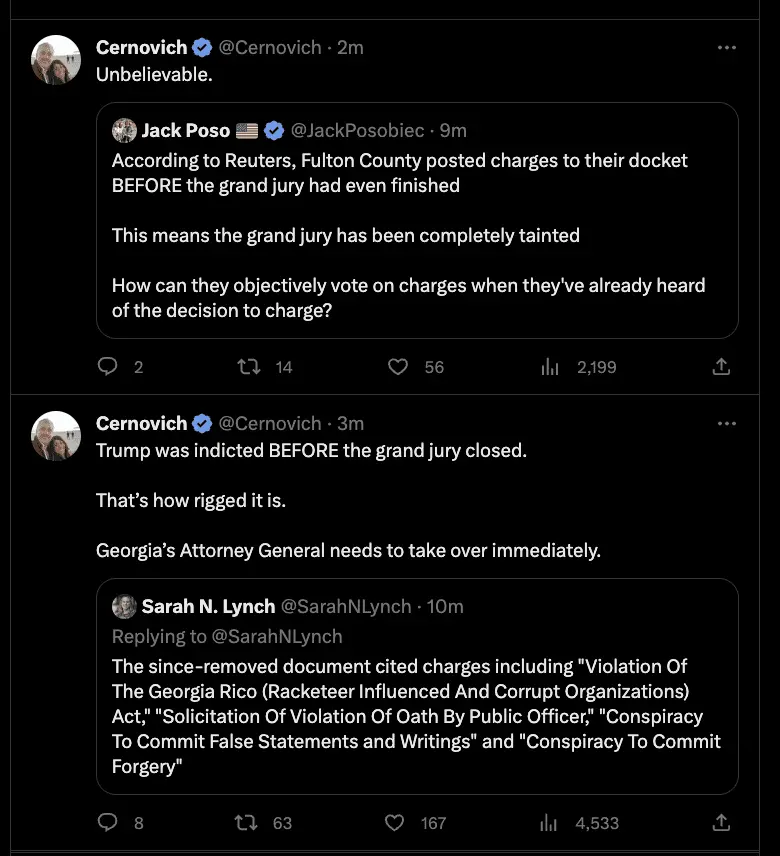The image size is (780, 856).
Task: Reply to "Trump was indicted" tweet
Action: click(x=108, y=823)
